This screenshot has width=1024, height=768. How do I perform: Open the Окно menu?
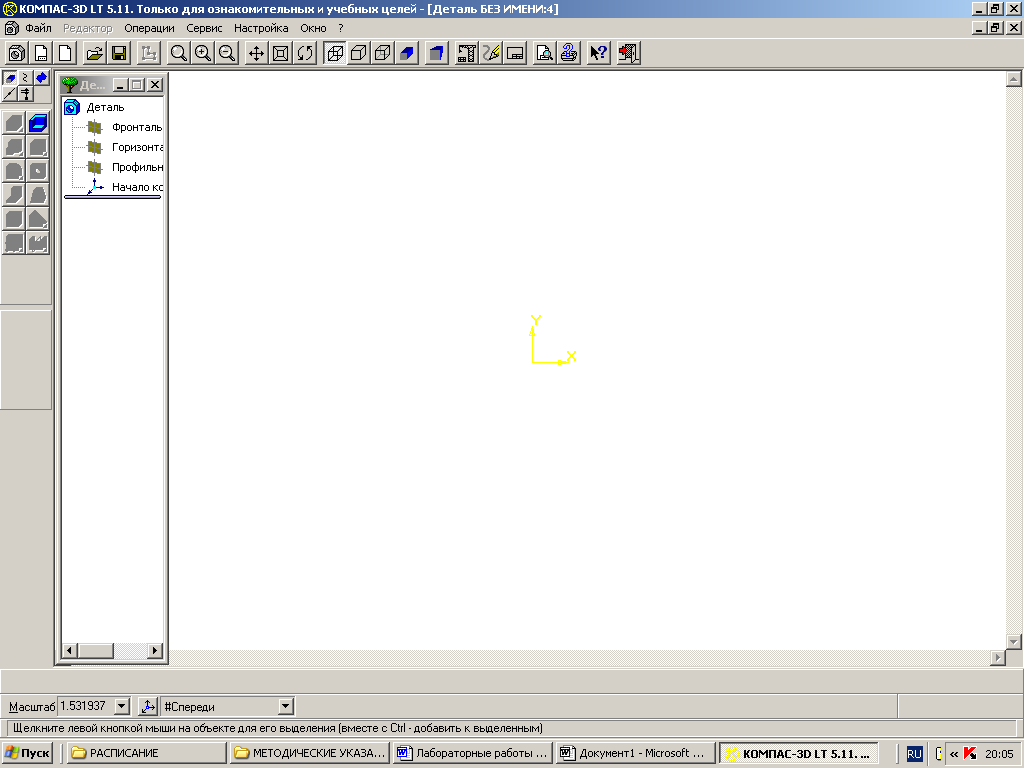pos(313,28)
